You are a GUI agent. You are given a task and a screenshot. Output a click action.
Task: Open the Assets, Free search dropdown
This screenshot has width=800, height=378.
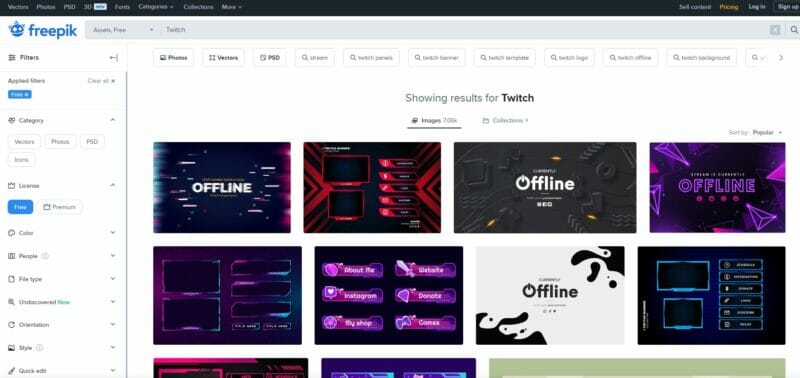(123, 30)
